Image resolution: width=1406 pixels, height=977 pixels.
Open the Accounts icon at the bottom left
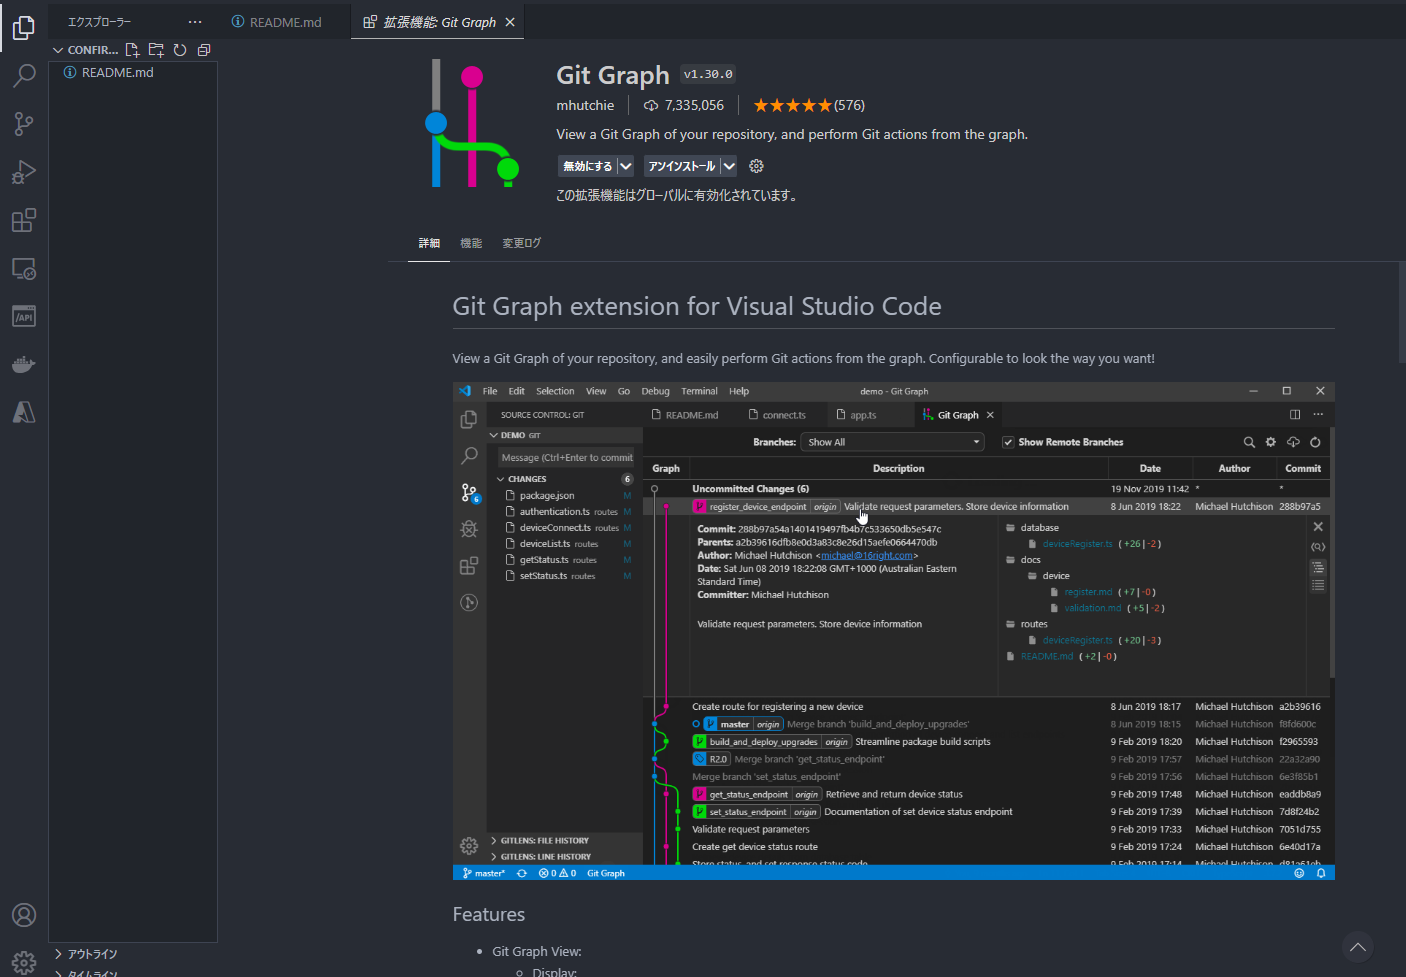[24, 914]
